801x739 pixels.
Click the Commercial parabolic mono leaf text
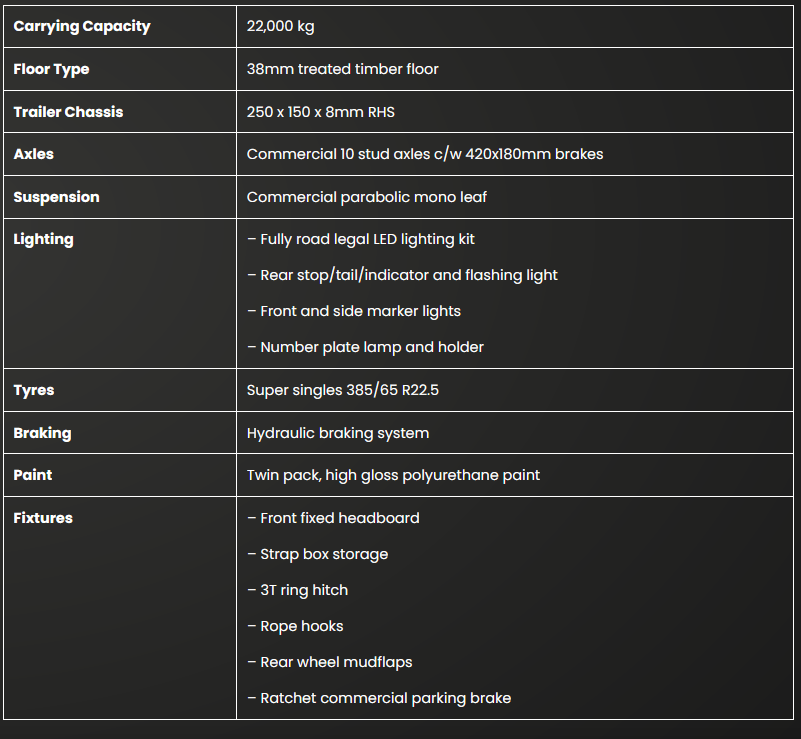(366, 197)
